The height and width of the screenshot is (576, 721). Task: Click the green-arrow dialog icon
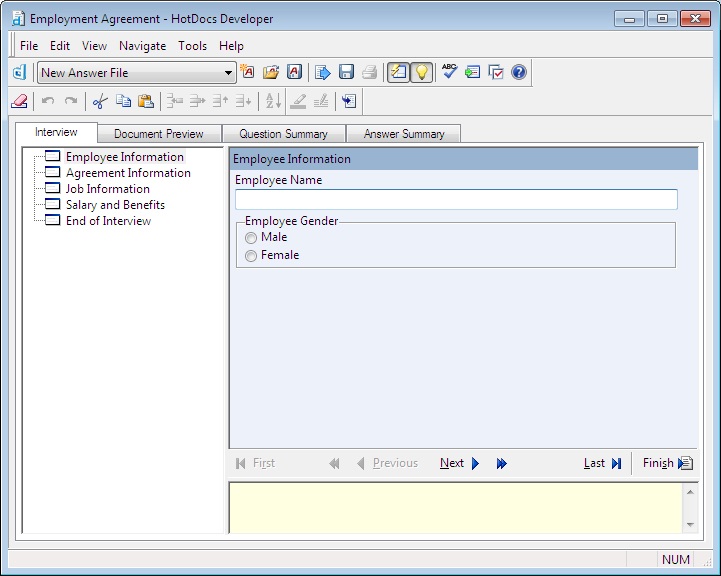tap(472, 72)
